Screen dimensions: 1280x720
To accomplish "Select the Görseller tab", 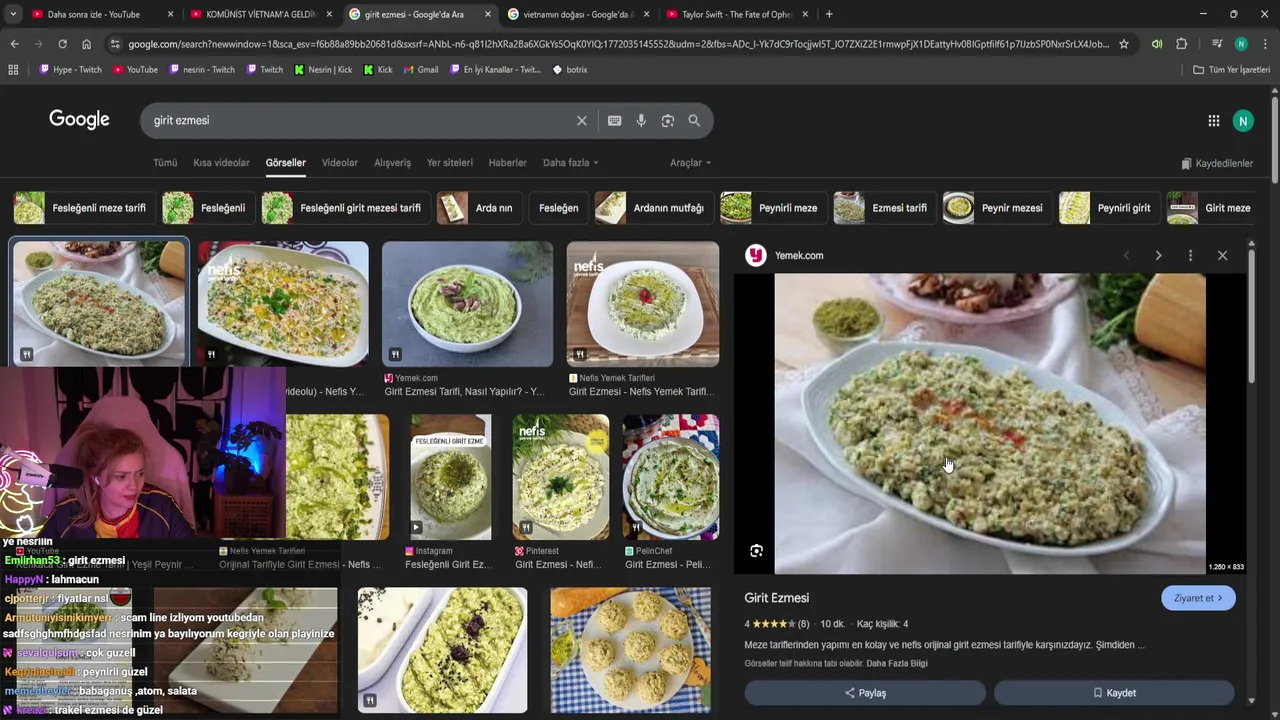I will point(285,163).
